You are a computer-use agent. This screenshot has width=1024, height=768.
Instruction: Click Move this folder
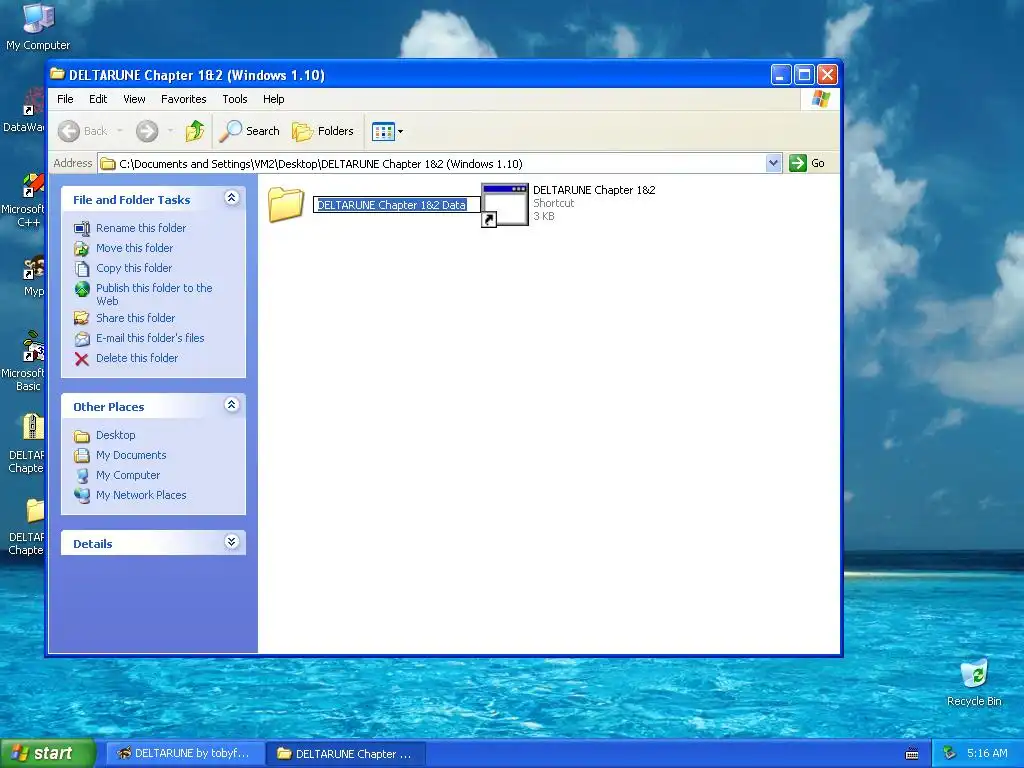click(x=135, y=248)
